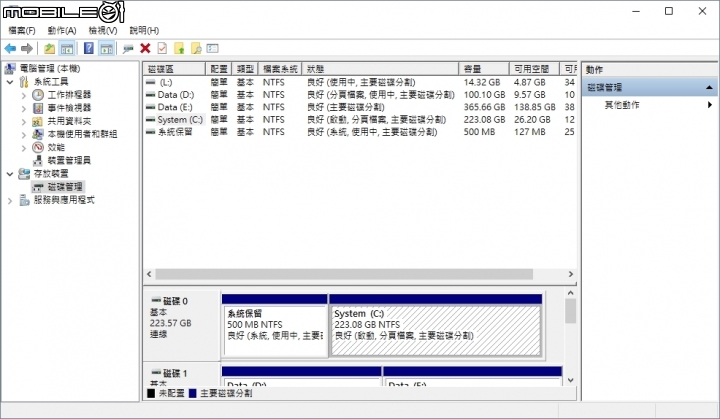
Task: Select 工作排程器 in the tree
Action: [x=69, y=95]
